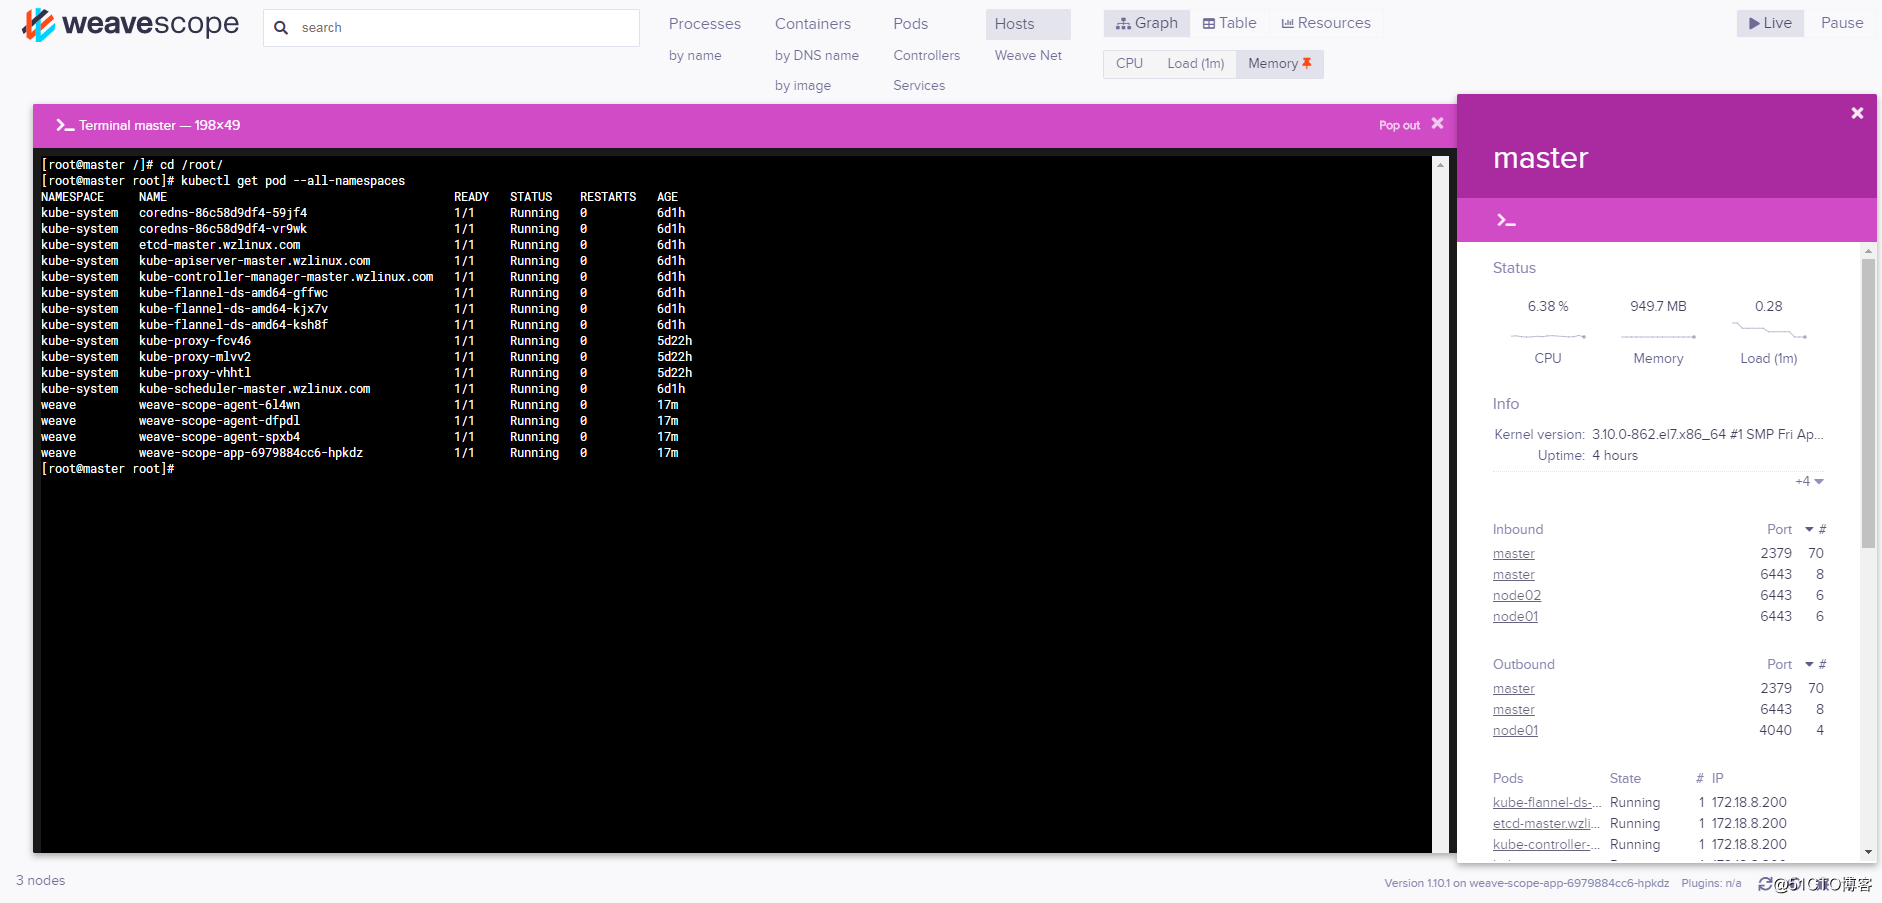Open etcd-master pod link
The height and width of the screenshot is (903, 1882).
[1546, 824]
